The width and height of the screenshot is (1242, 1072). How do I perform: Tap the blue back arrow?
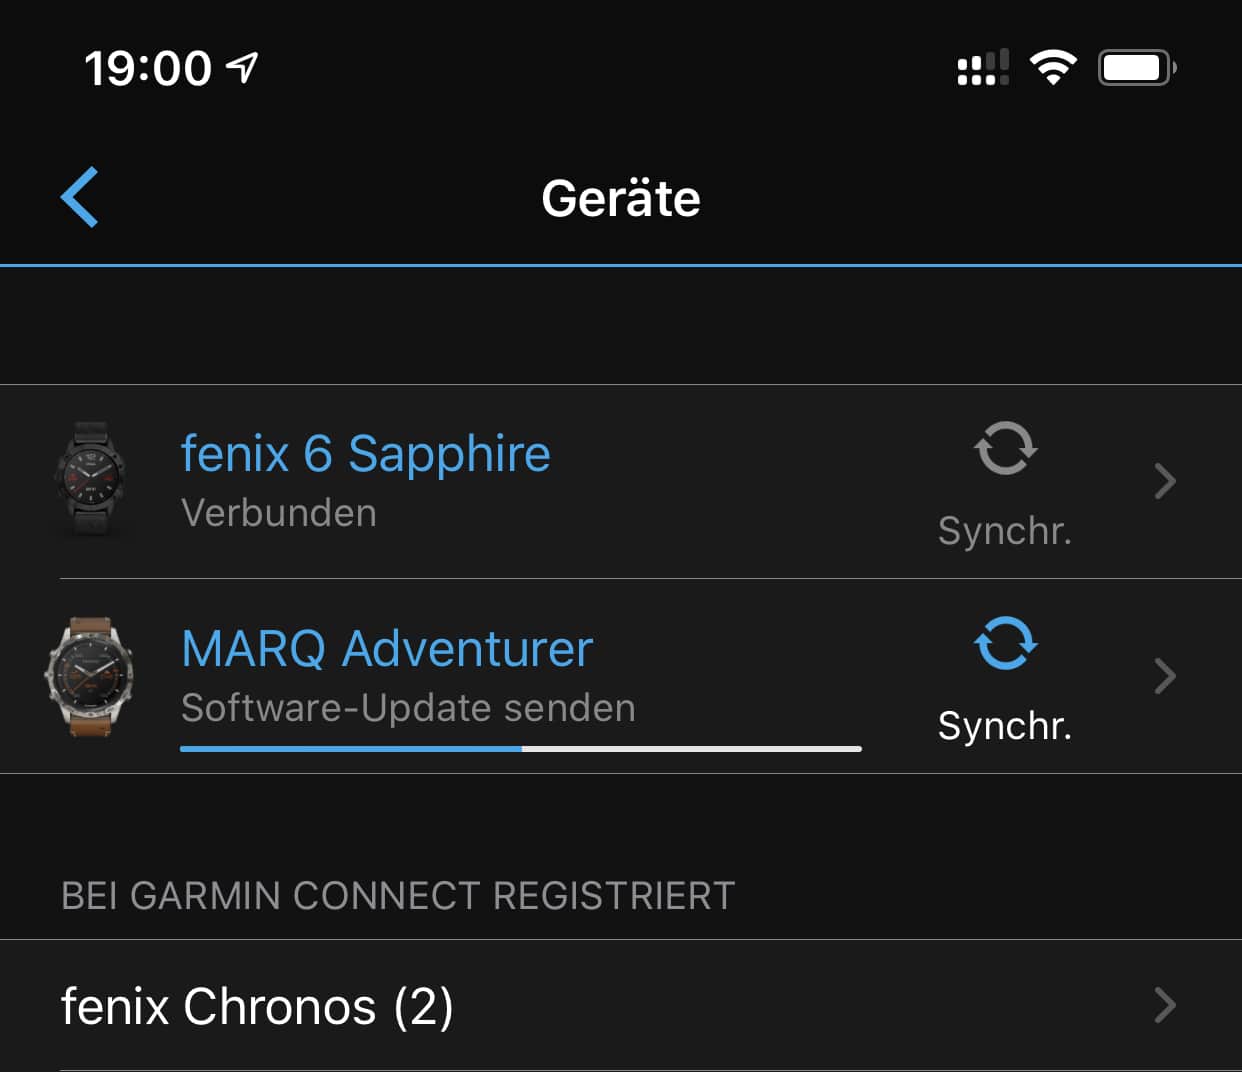(x=80, y=197)
